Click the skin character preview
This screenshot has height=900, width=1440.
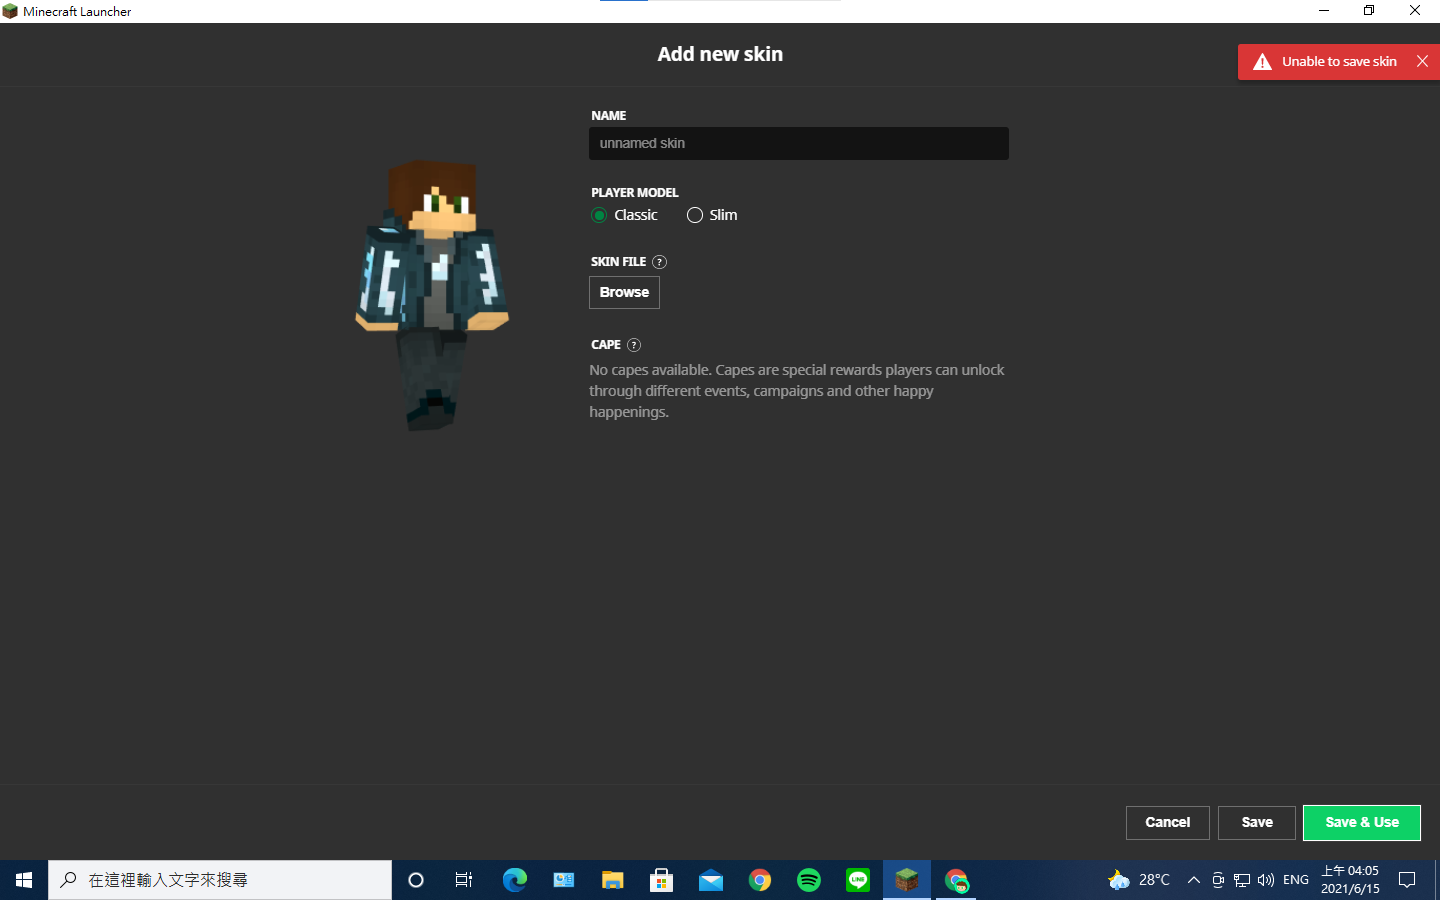click(432, 295)
